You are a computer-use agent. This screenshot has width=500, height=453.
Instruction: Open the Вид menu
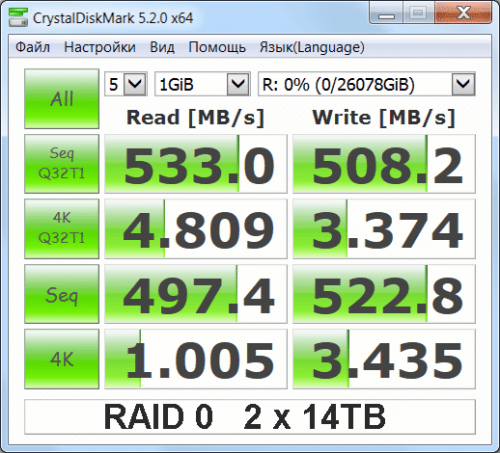click(x=162, y=47)
